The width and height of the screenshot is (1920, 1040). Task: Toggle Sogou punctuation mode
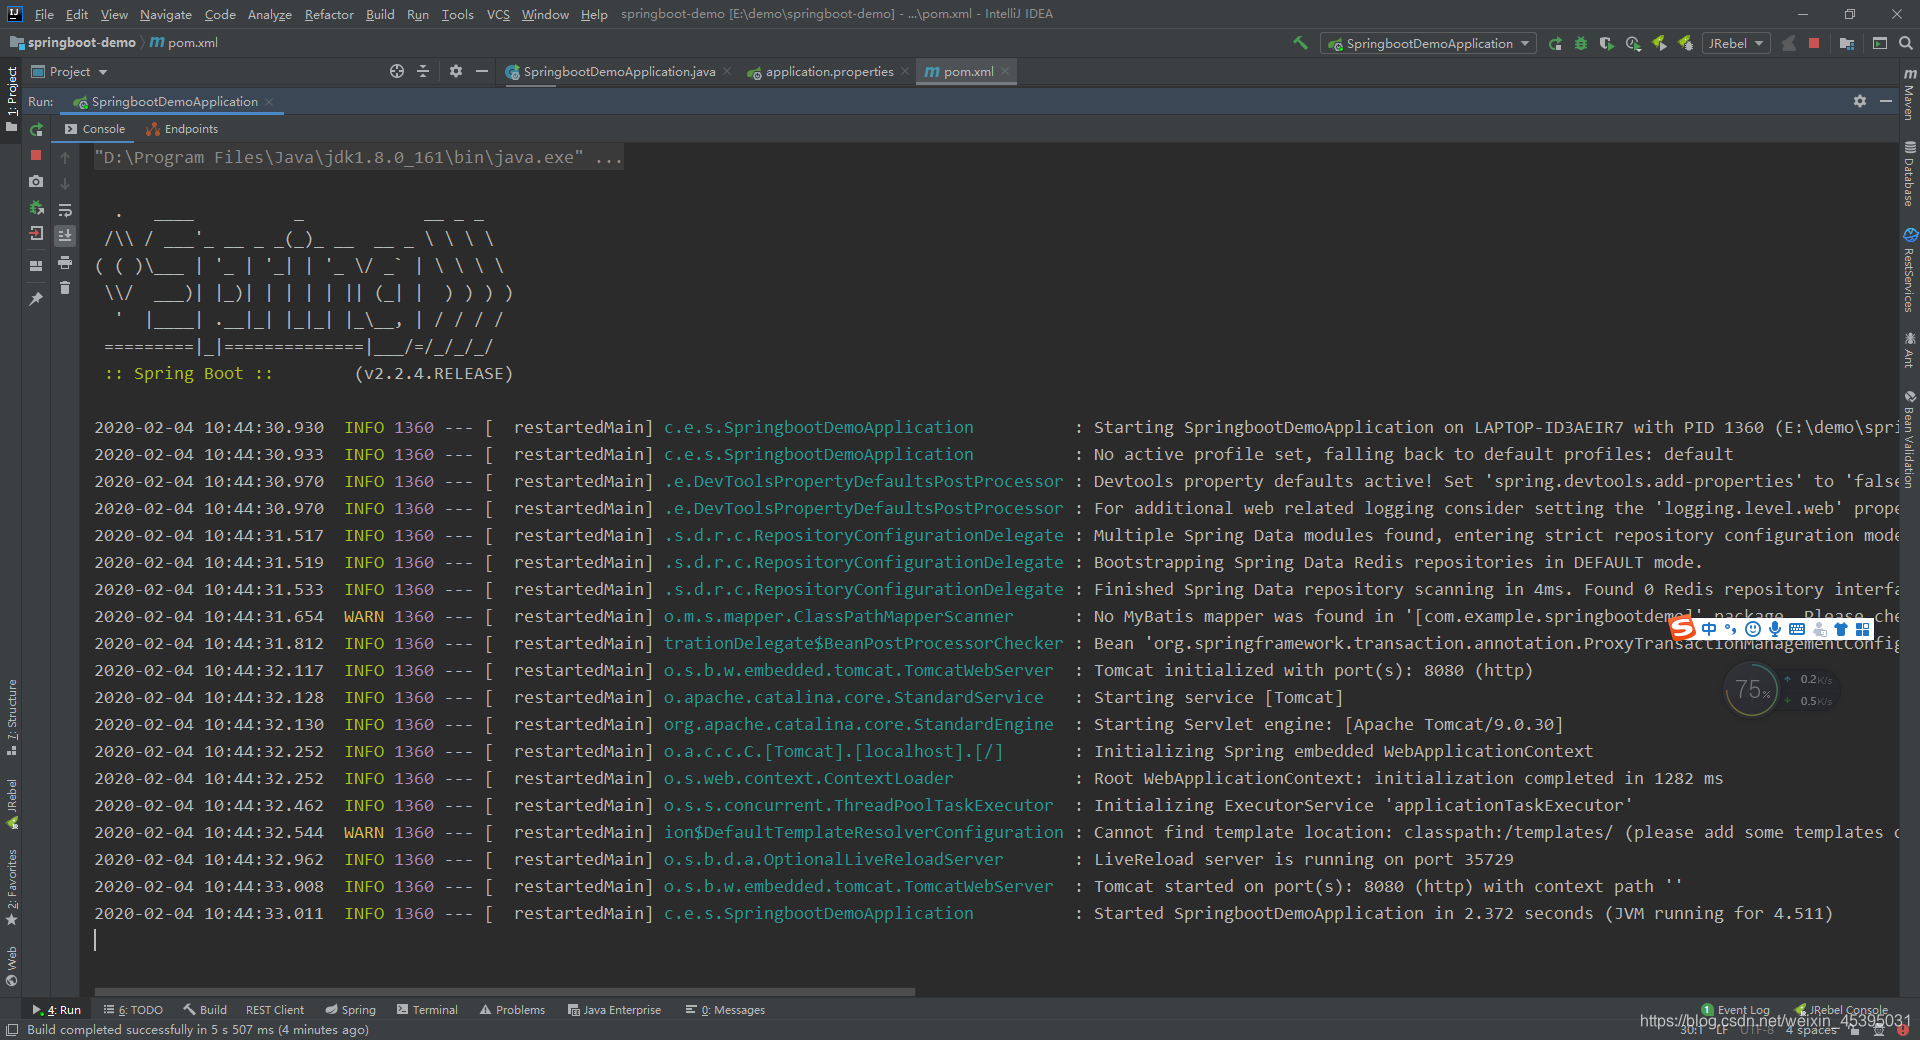point(1730,629)
